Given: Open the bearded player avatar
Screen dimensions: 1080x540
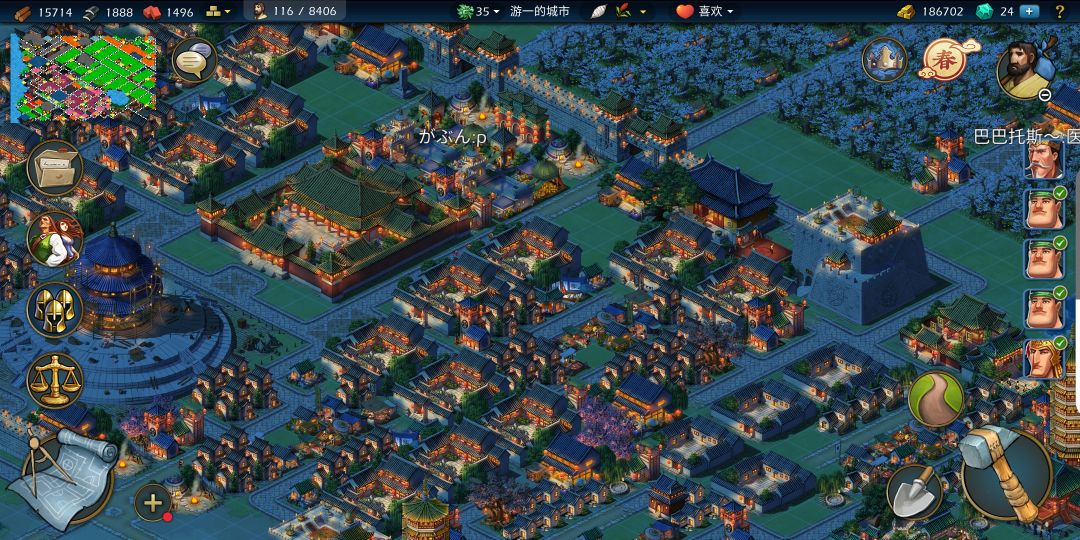Looking at the screenshot, I should [x=1024, y=70].
